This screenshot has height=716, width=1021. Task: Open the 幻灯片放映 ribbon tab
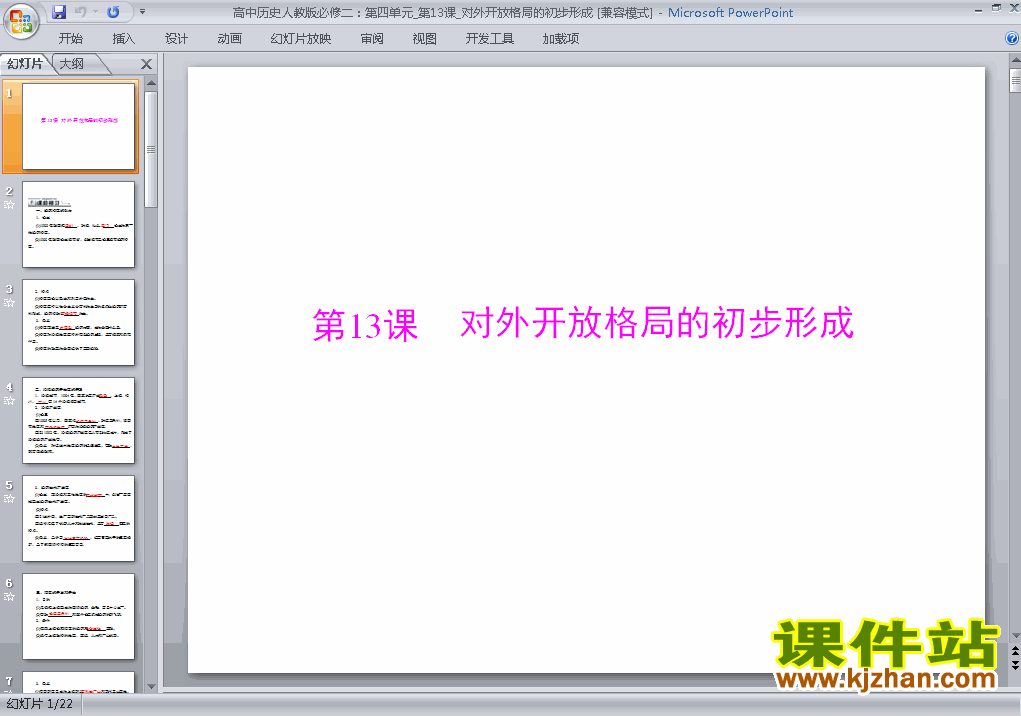(x=301, y=38)
